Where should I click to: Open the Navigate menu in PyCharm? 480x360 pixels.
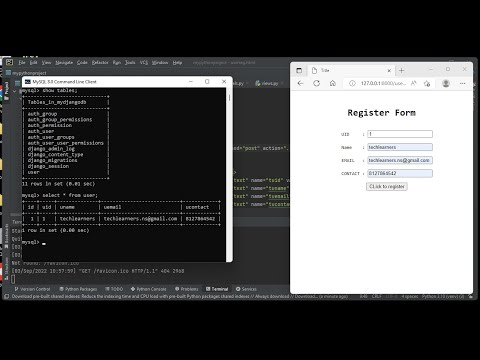[64, 62]
